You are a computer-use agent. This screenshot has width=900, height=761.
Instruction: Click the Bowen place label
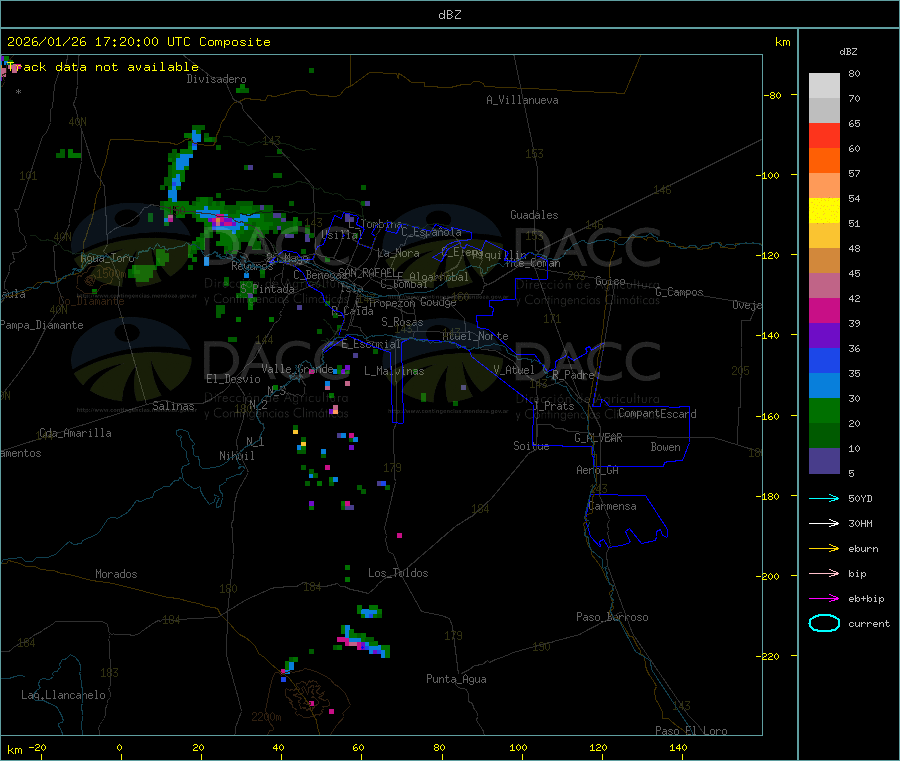click(x=665, y=447)
